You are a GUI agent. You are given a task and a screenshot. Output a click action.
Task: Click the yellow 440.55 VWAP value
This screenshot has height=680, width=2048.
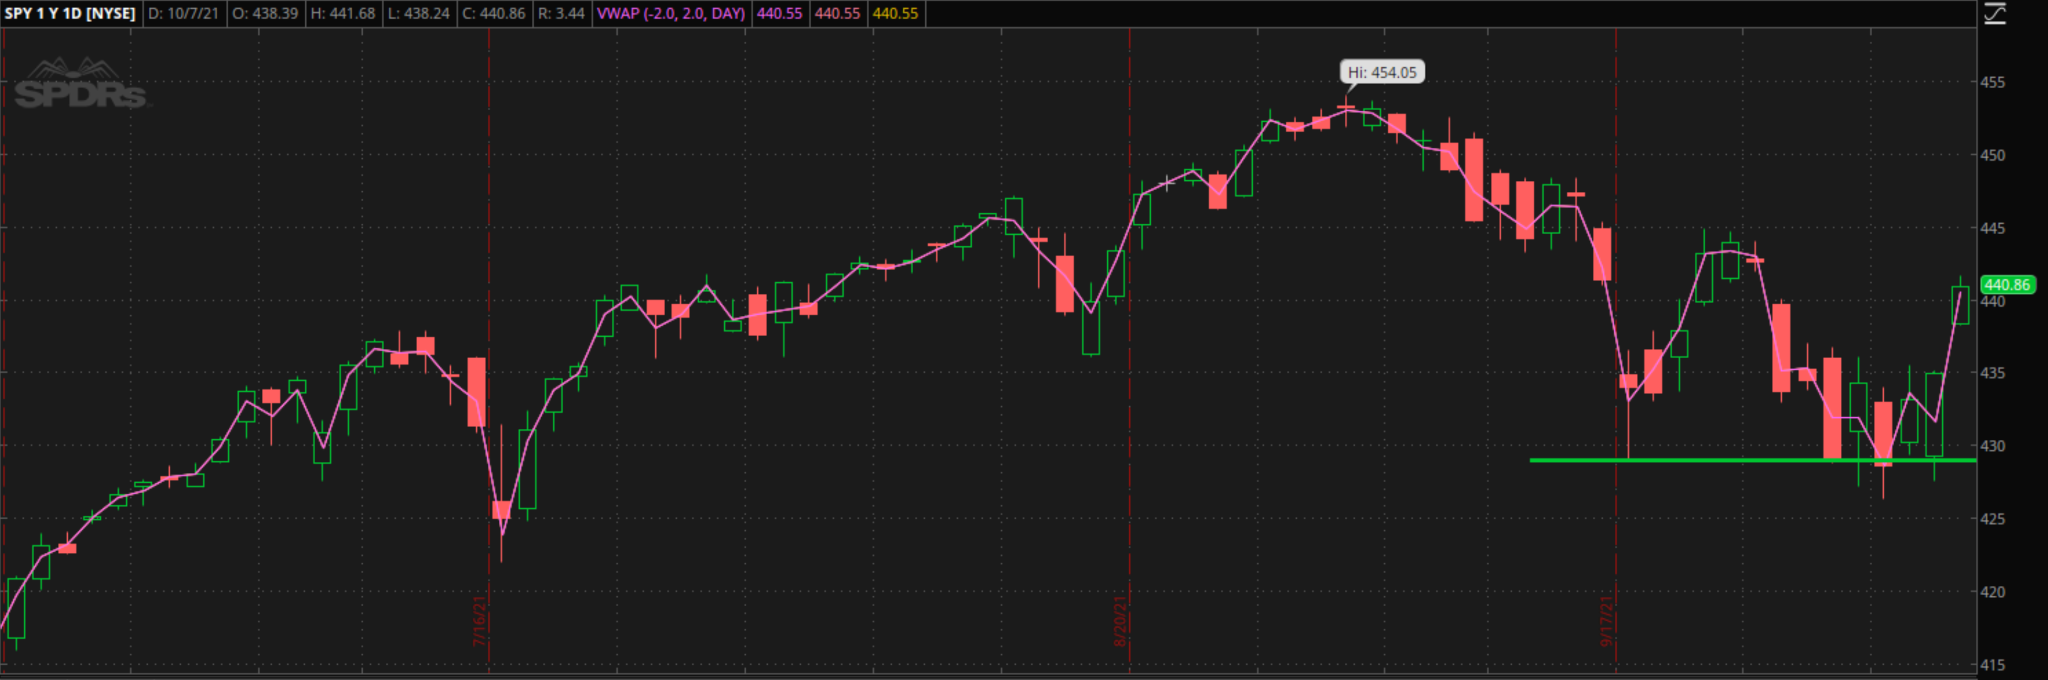point(895,14)
